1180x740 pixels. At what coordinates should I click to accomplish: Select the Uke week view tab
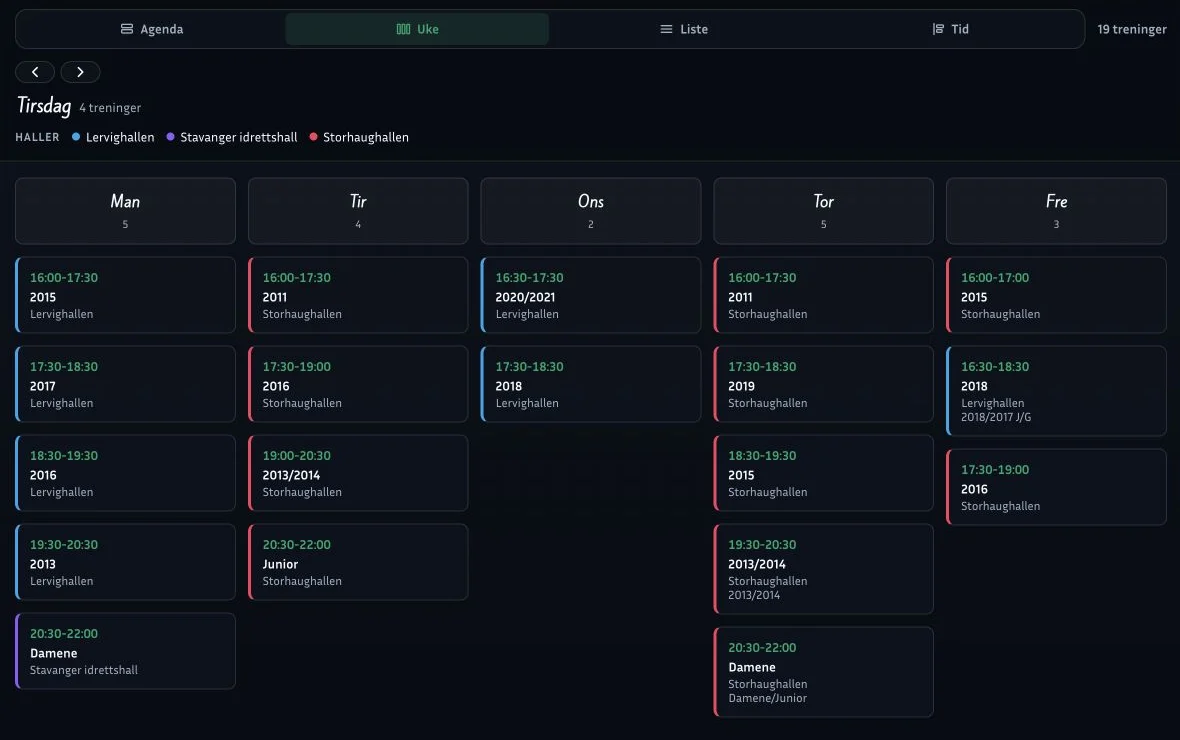click(417, 29)
